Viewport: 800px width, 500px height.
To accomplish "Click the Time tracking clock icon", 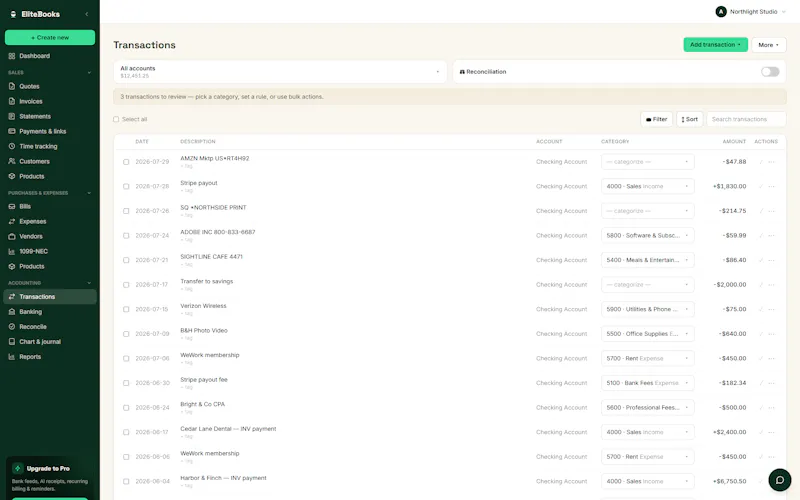I will point(12,146).
